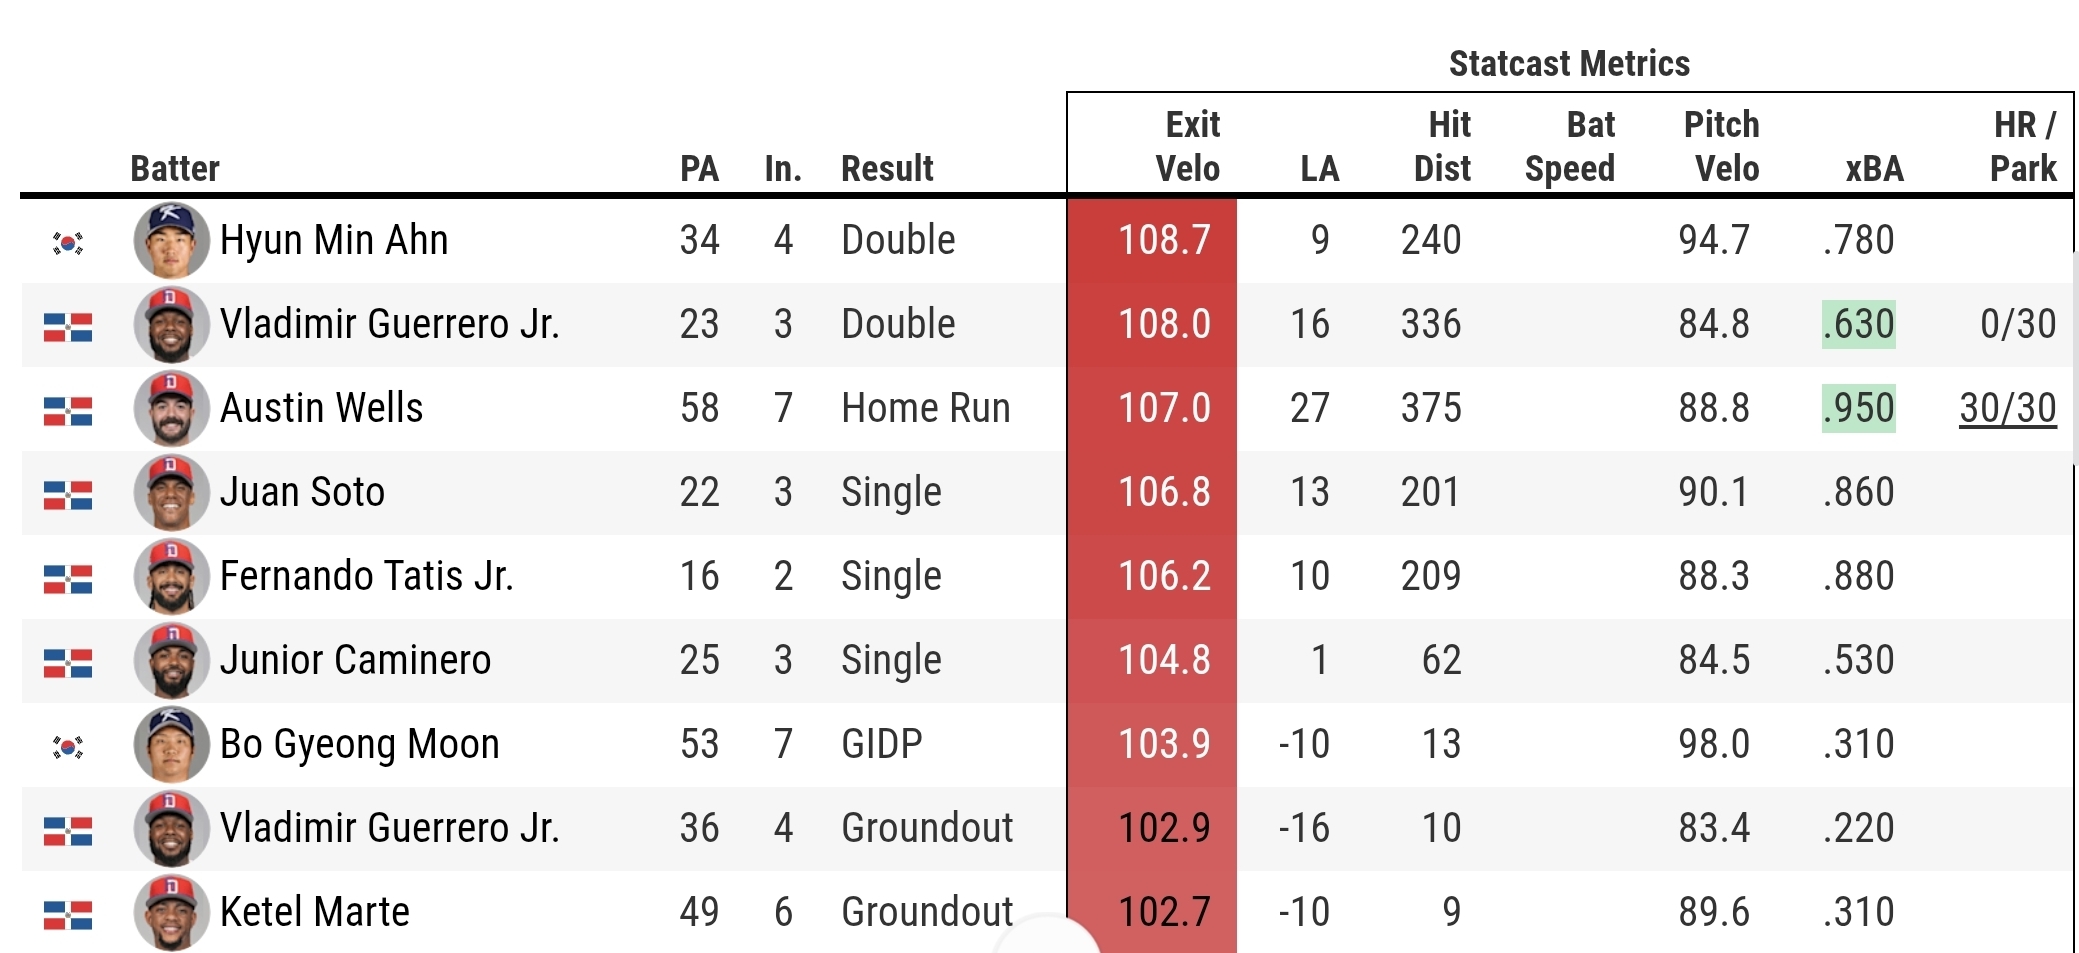Viewport: 2079px width, 953px height.
Task: Sort by Hit Dist column header
Action: pyautogui.click(x=1442, y=147)
